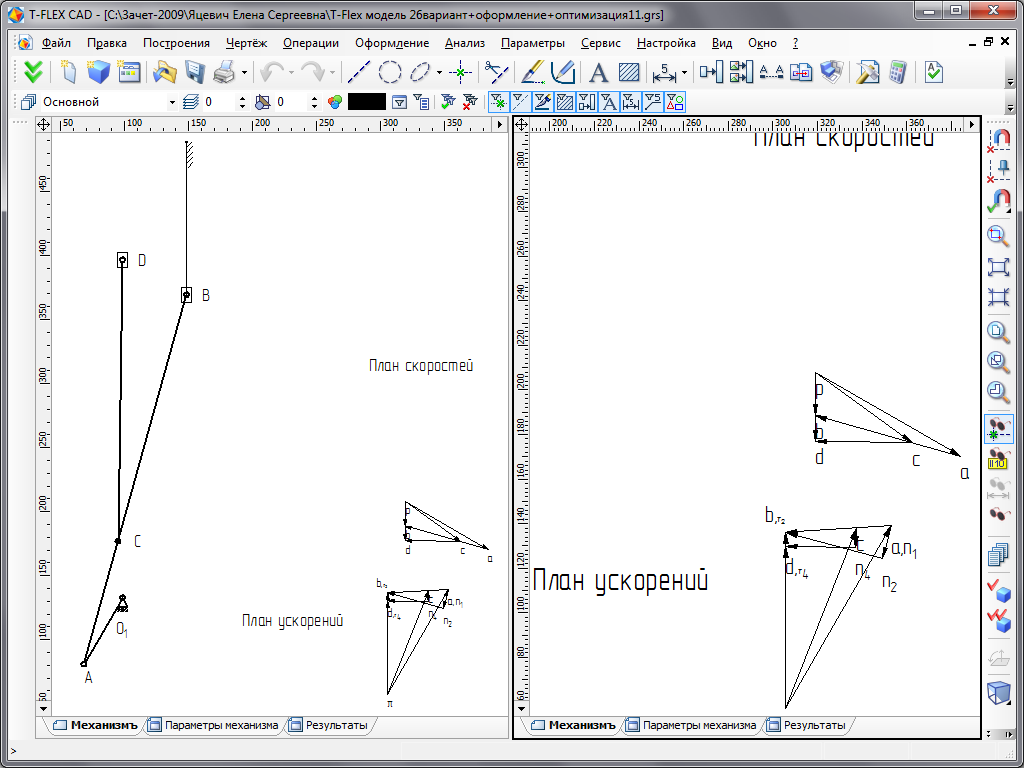Toggle the construction lines selector filter
This screenshot has height=768, width=1024.
coord(520,102)
